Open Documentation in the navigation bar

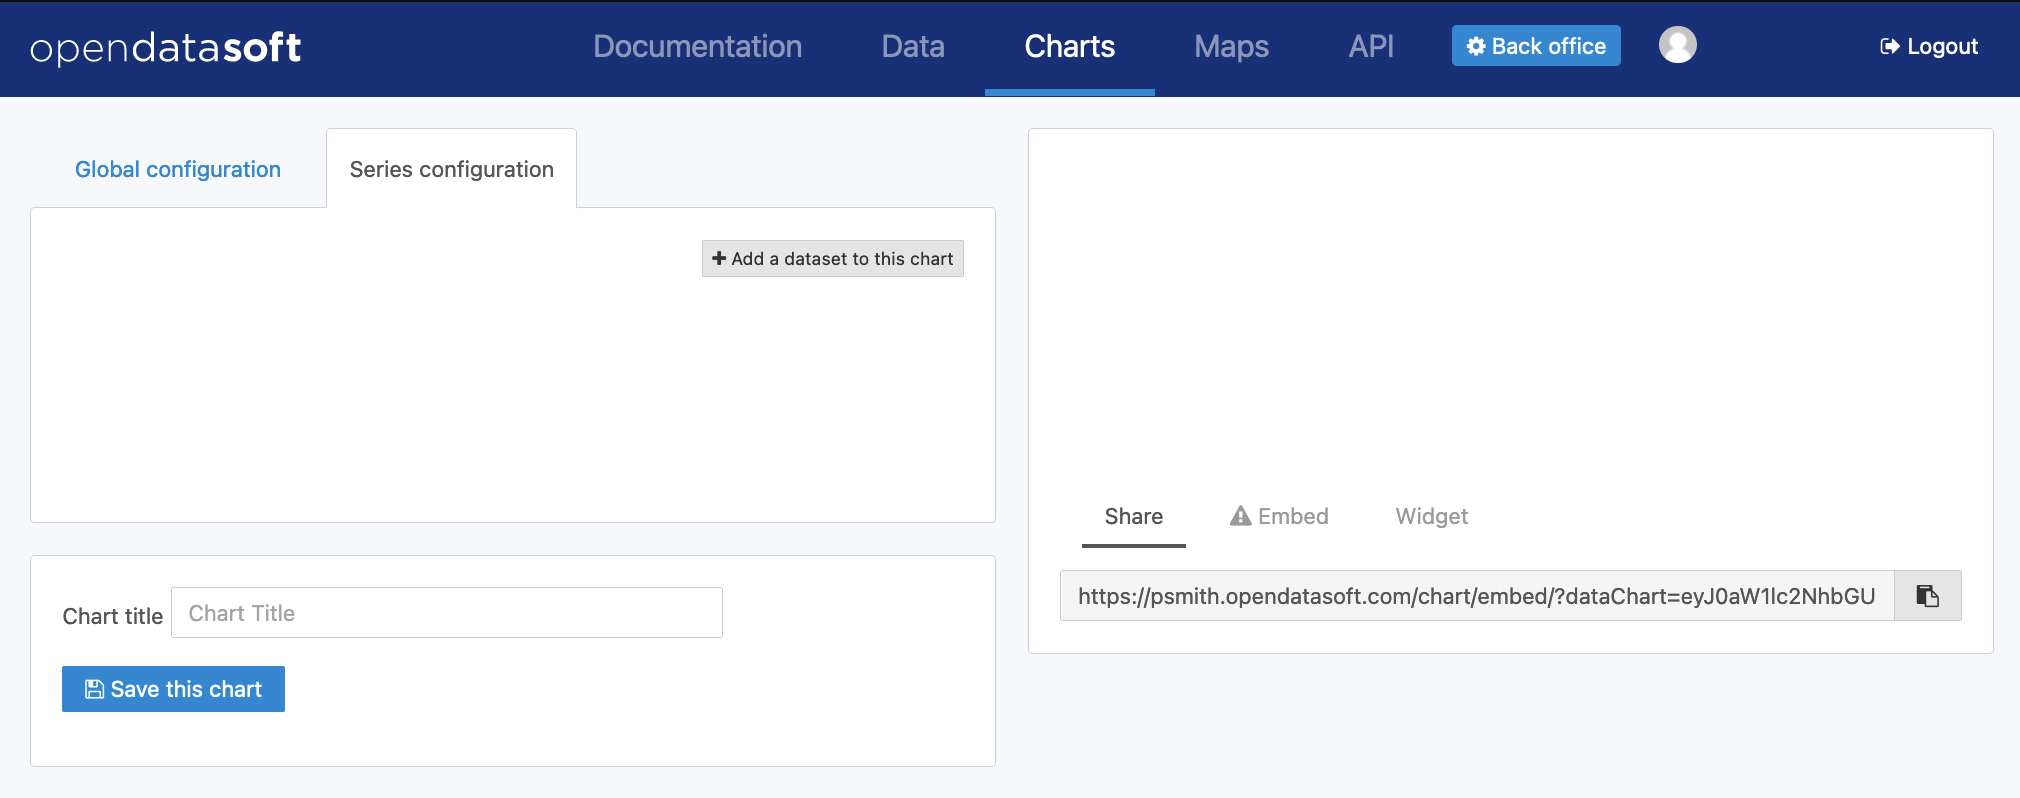[x=697, y=46]
